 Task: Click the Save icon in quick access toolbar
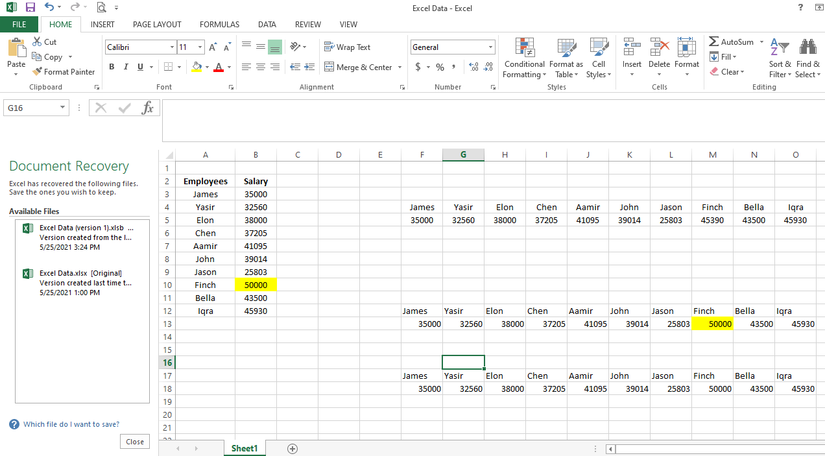pos(30,8)
